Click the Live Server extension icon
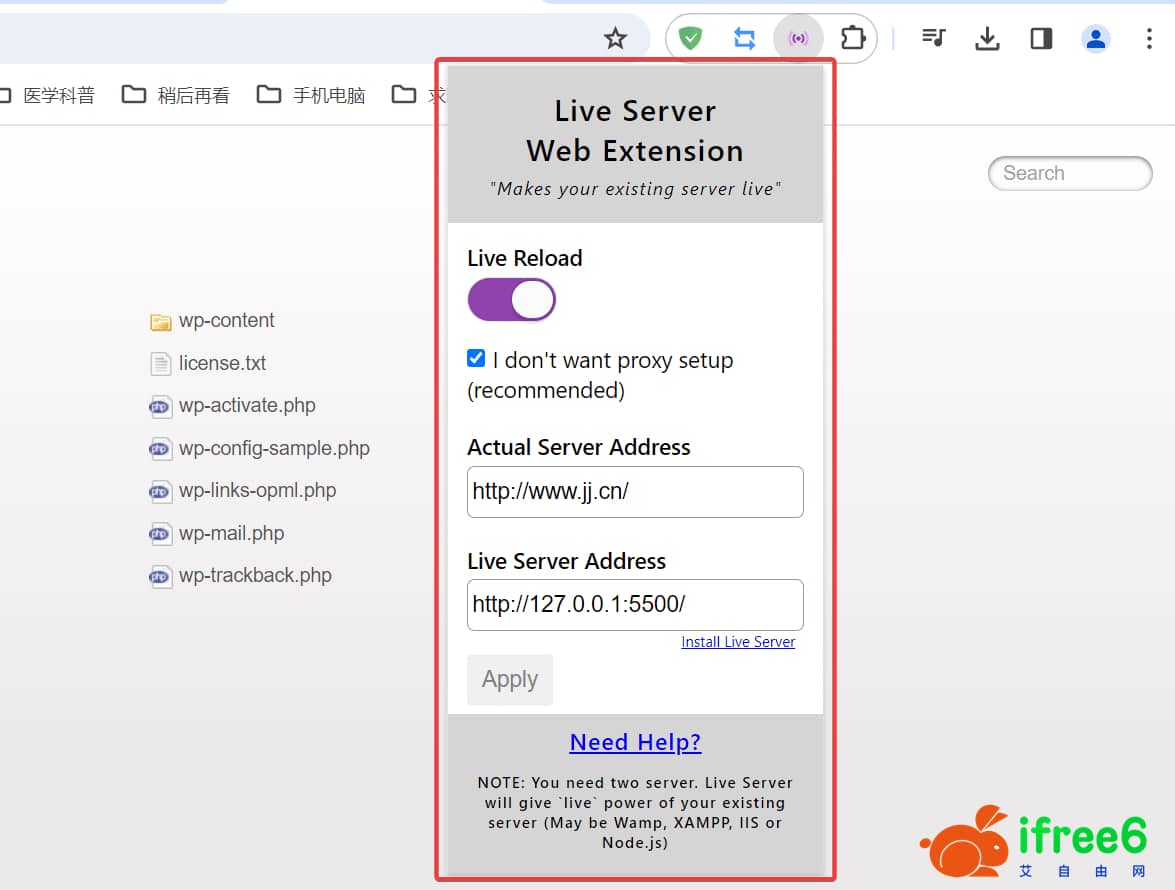 coord(798,38)
